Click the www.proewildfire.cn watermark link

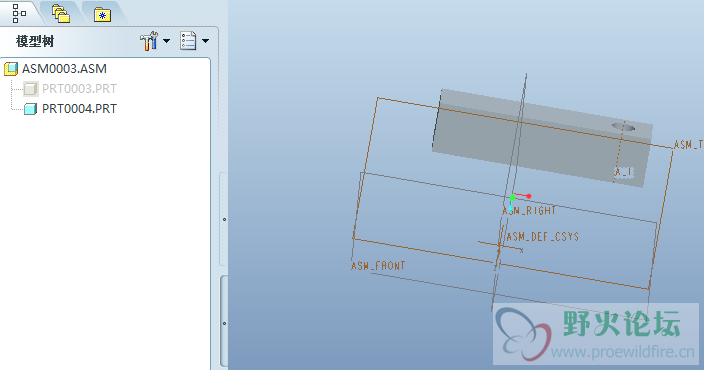pos(622,352)
